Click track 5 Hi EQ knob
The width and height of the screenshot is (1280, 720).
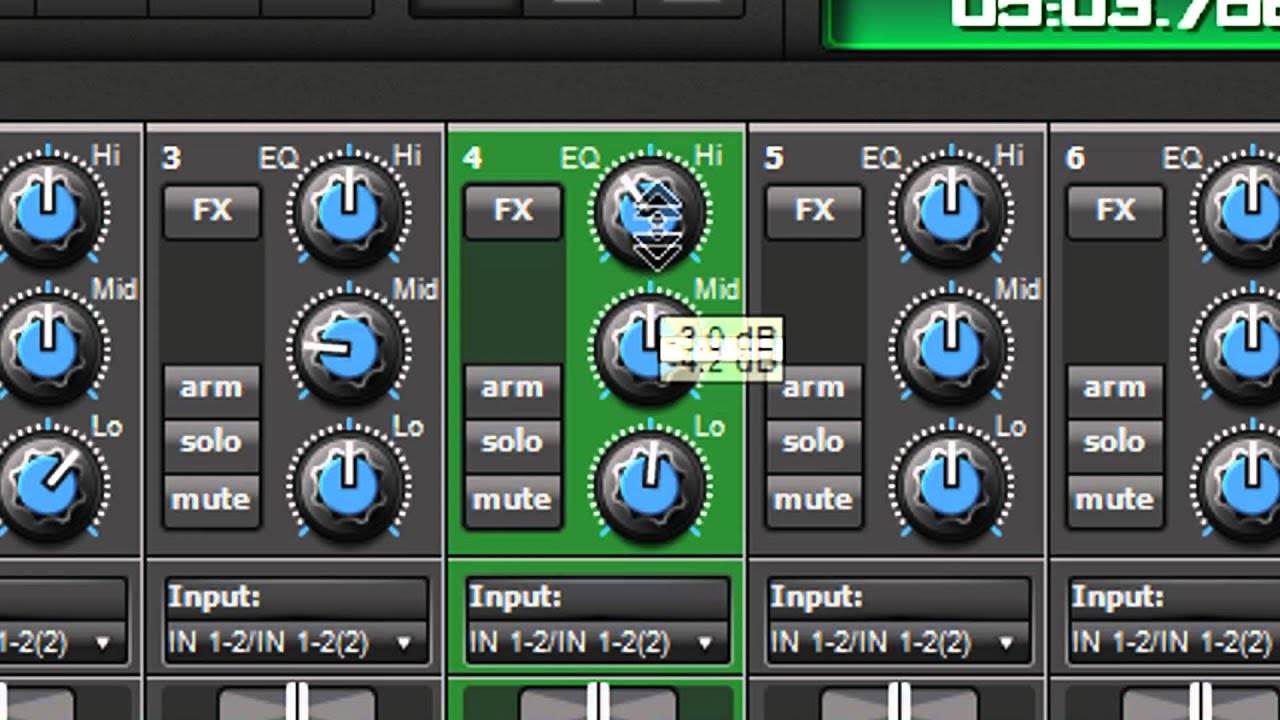[952, 211]
